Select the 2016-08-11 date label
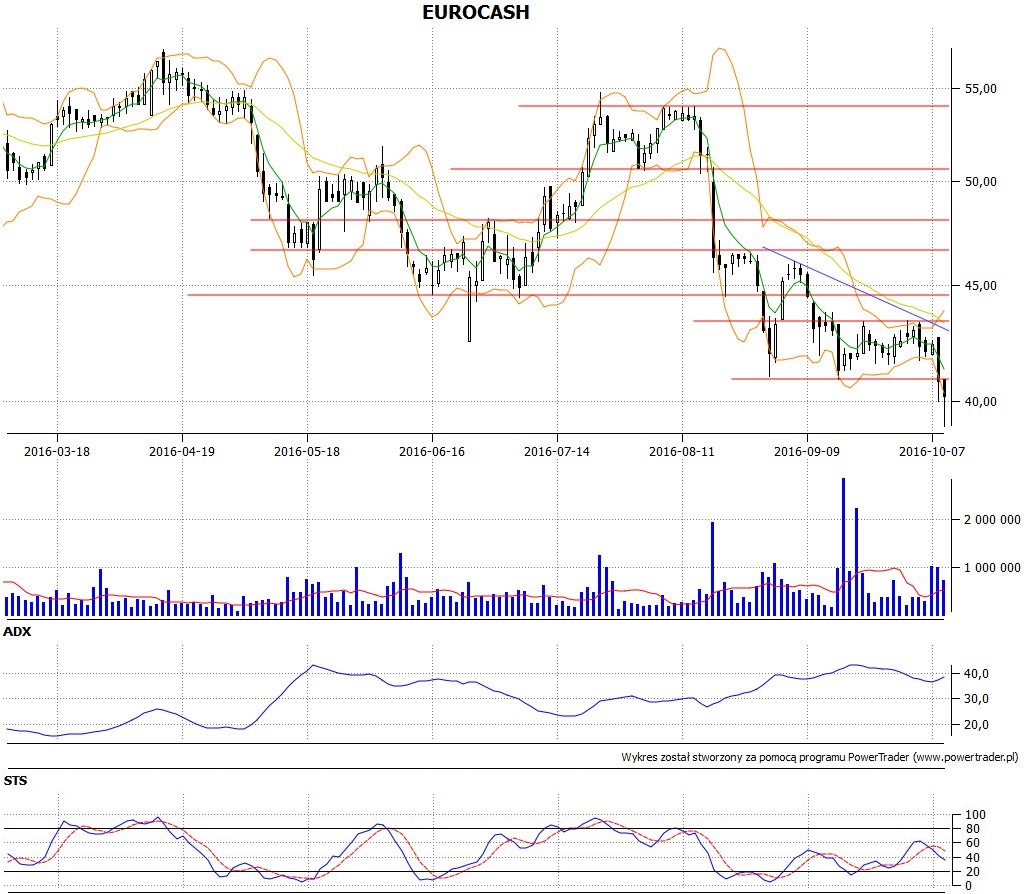Image resolution: width=1024 pixels, height=894 pixels. [682, 451]
